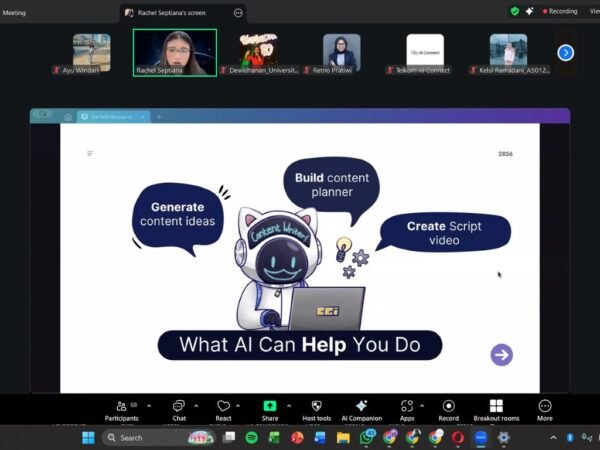
Task: Open the Participants panel
Action: click(122, 411)
